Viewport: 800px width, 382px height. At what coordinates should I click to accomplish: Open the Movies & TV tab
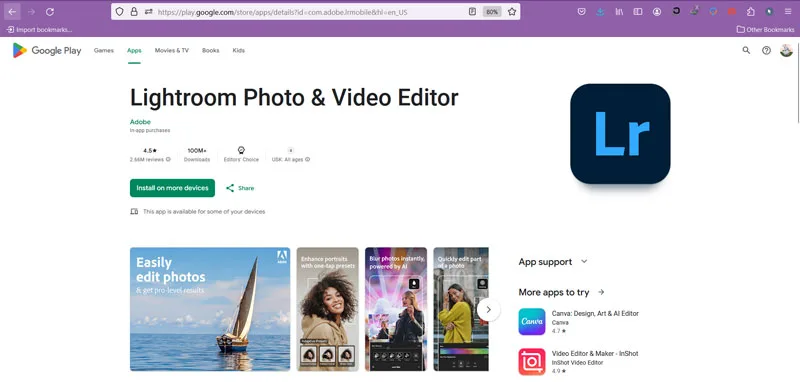pos(171,50)
